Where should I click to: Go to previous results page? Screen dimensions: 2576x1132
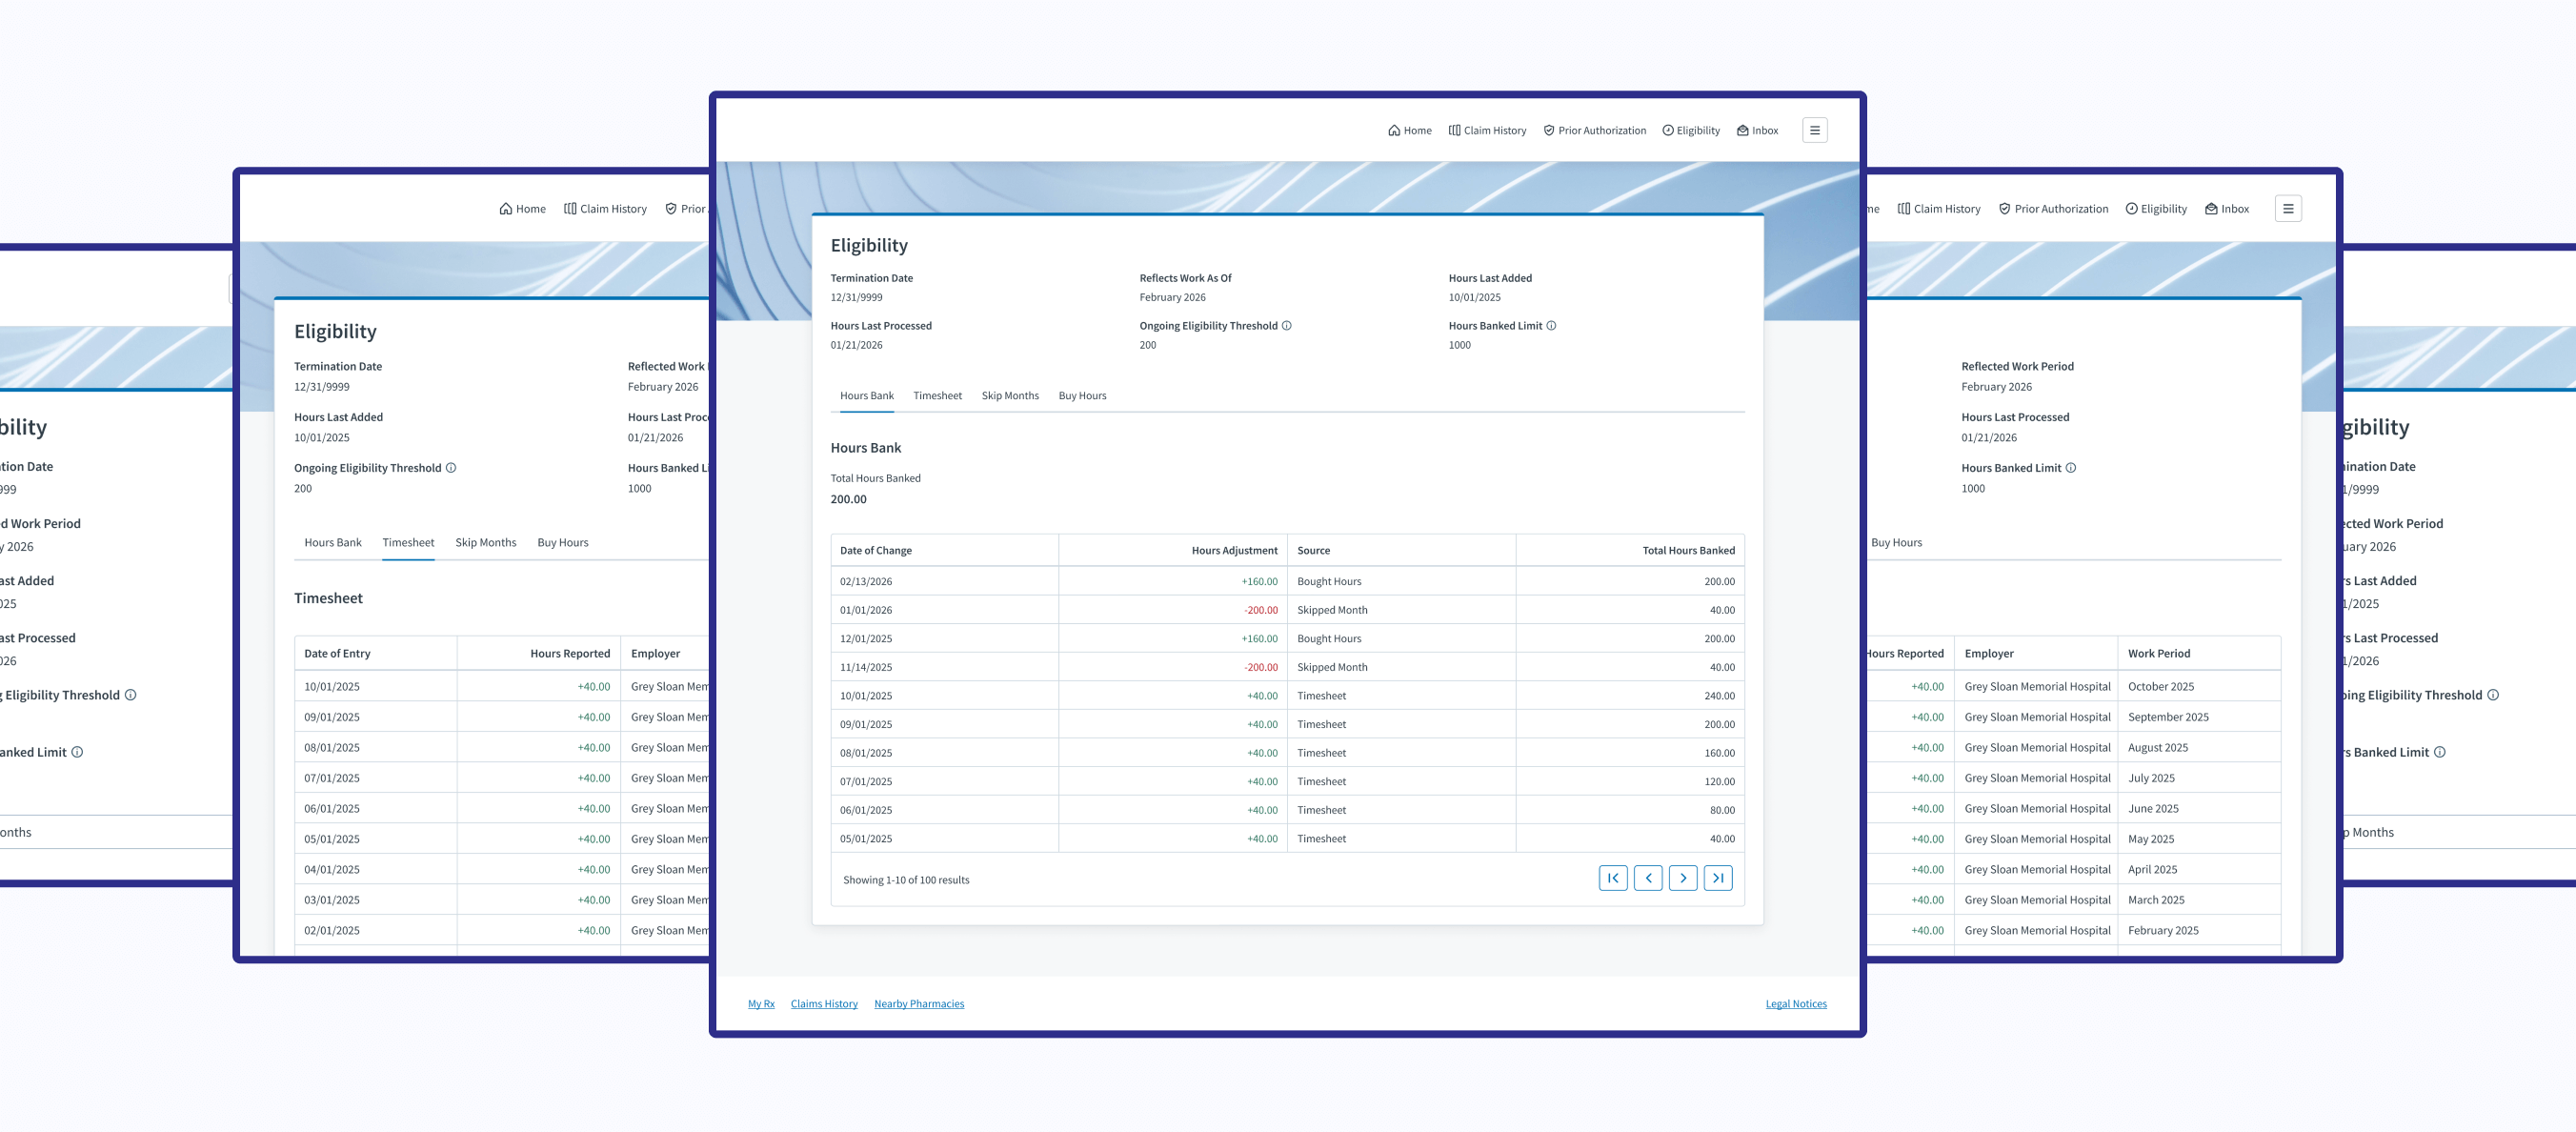point(1648,878)
